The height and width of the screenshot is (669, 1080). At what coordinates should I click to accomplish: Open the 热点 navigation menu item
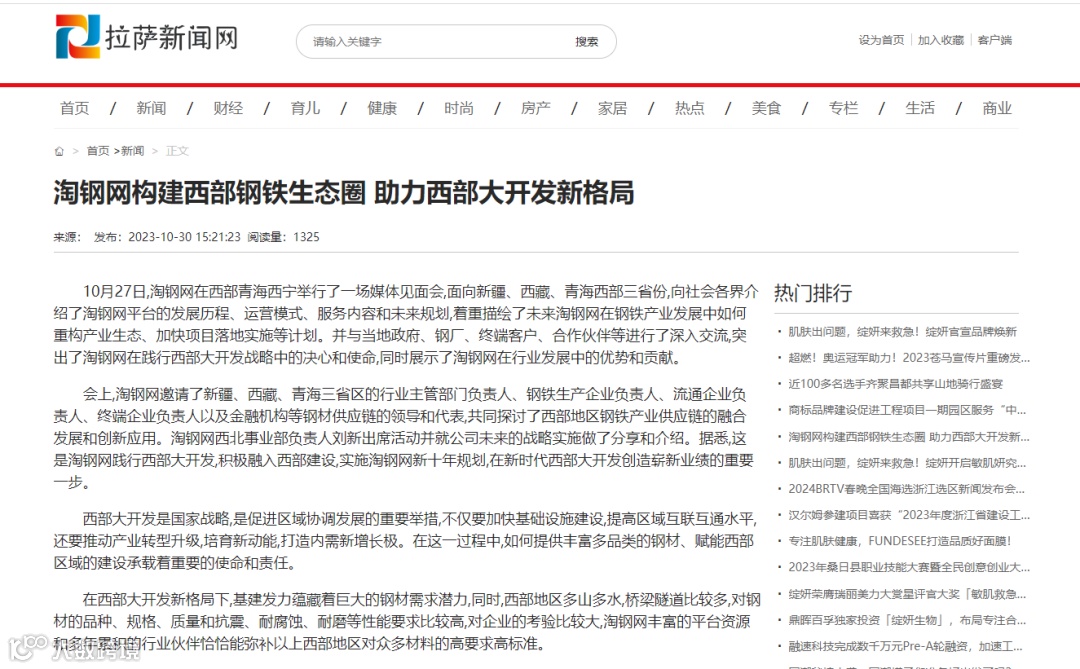689,108
